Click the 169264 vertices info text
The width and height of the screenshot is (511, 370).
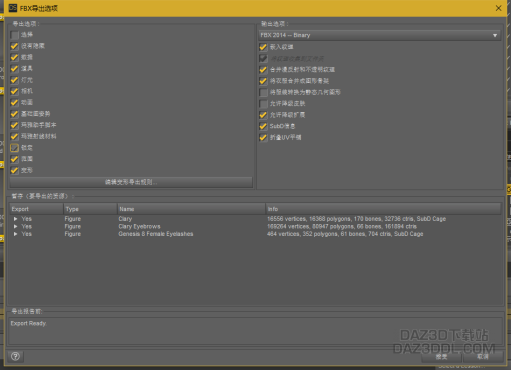(x=342, y=226)
